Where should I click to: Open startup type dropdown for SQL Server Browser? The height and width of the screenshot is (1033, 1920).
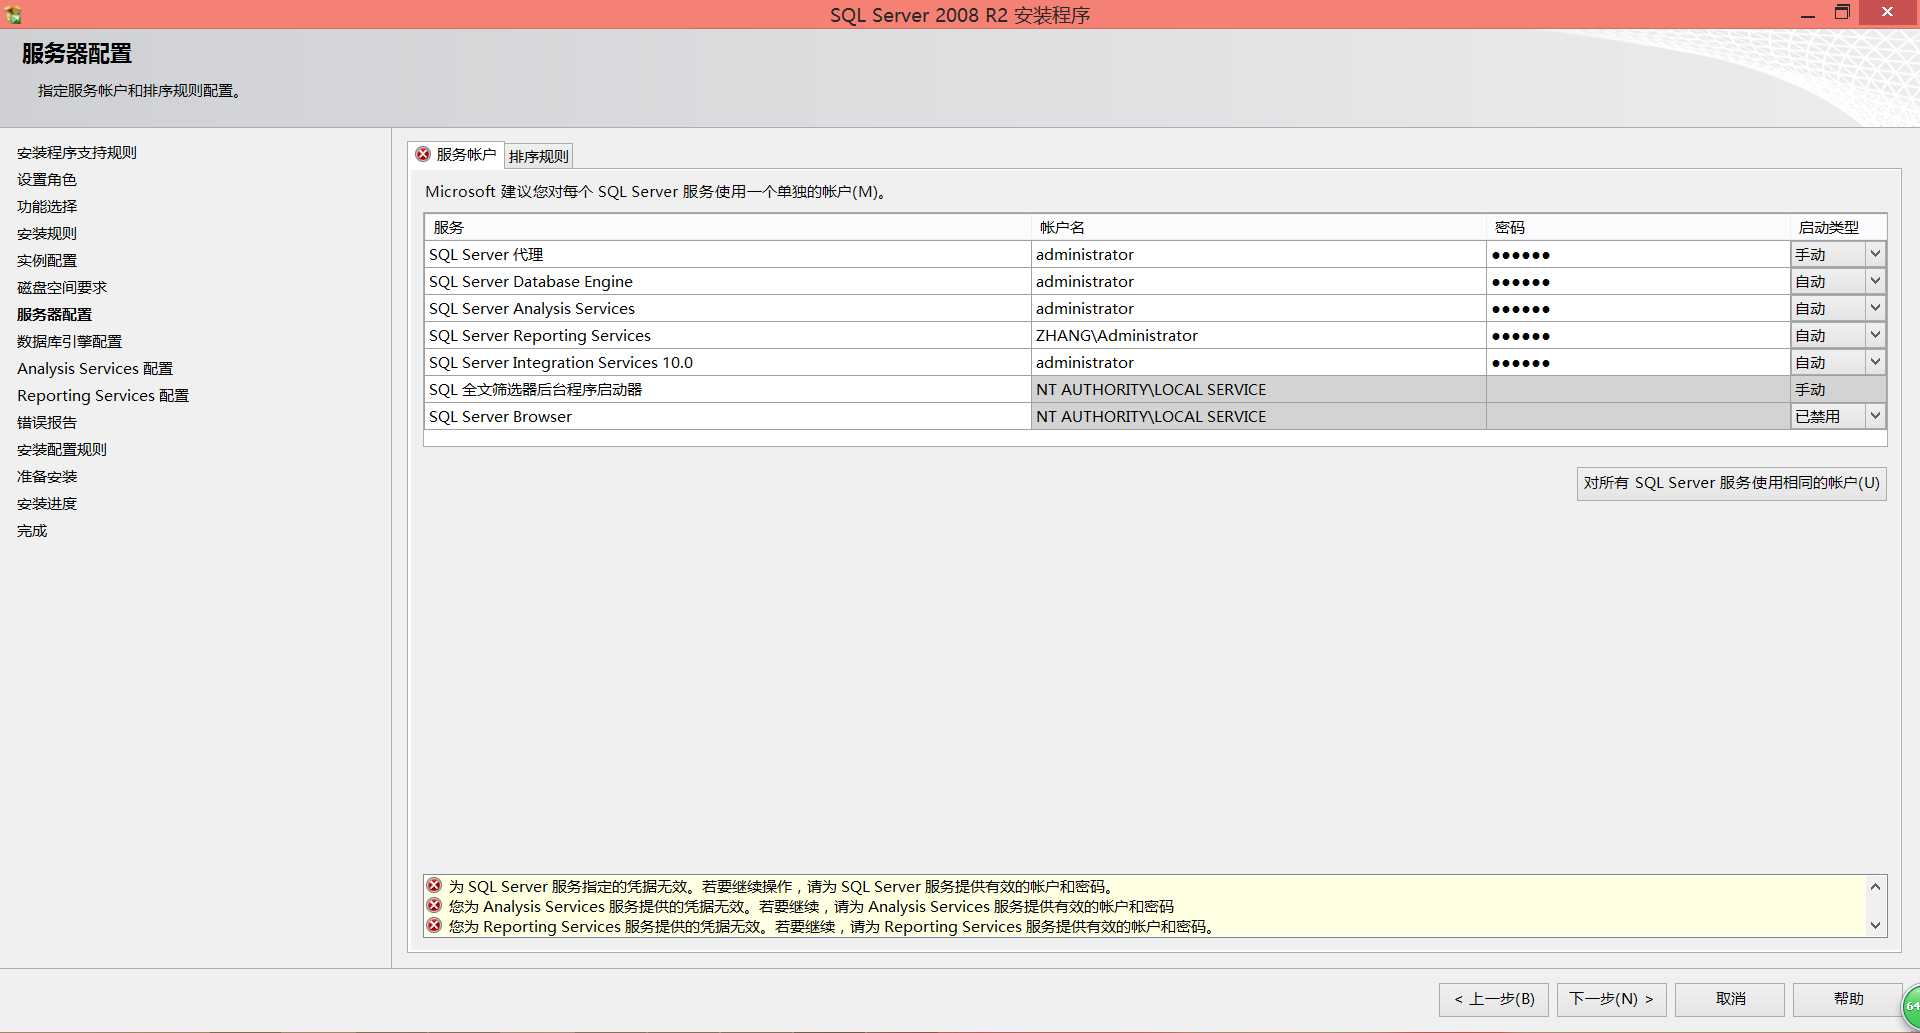pyautogui.click(x=1875, y=416)
